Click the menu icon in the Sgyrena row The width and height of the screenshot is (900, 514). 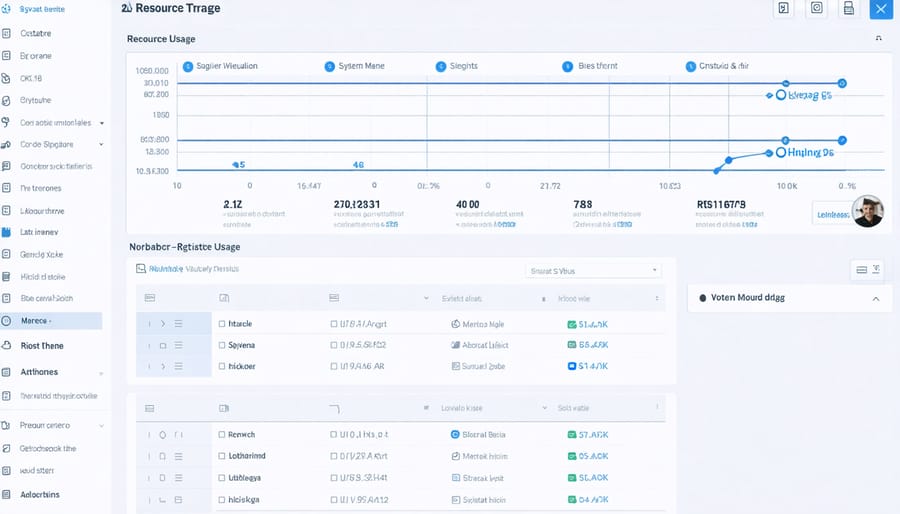click(x=179, y=345)
